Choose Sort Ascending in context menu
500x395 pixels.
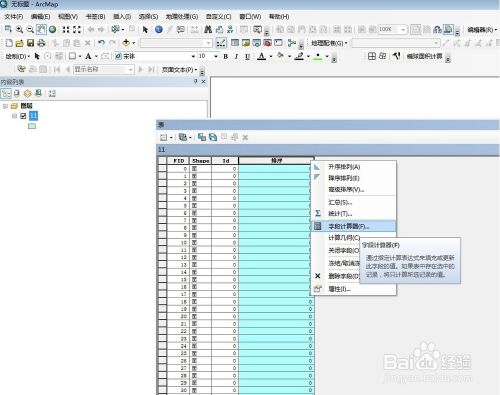353,167
